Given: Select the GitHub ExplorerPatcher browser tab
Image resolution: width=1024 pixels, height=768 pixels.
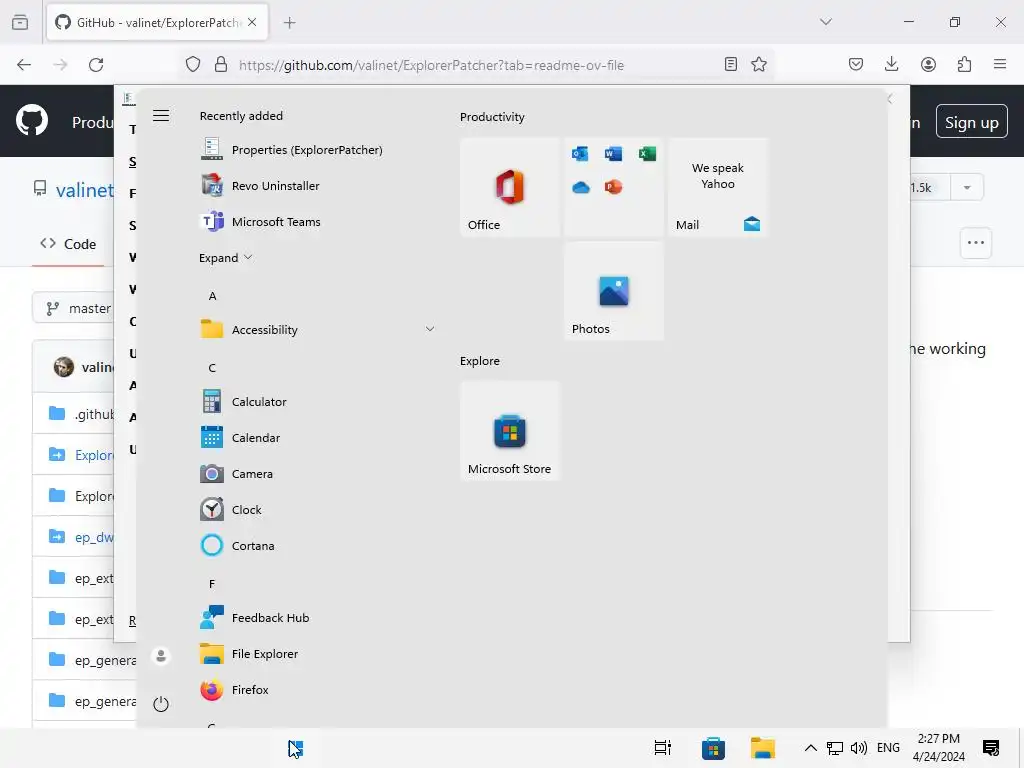Looking at the screenshot, I should 157,22.
